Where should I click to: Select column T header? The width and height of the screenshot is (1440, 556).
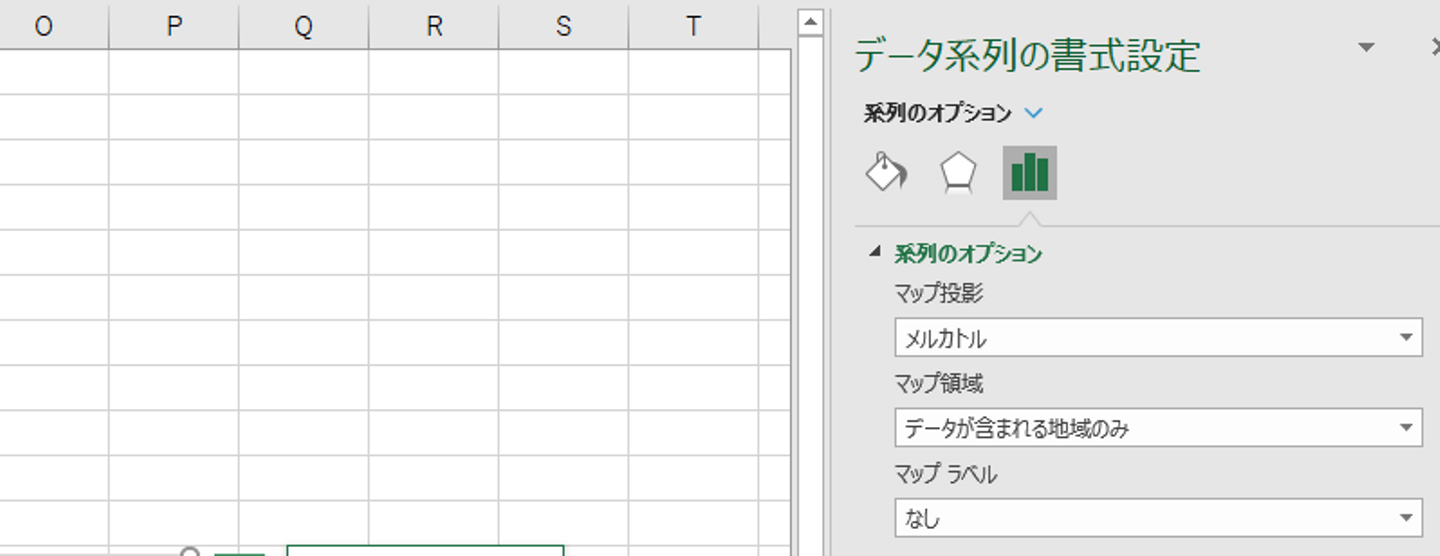(694, 27)
